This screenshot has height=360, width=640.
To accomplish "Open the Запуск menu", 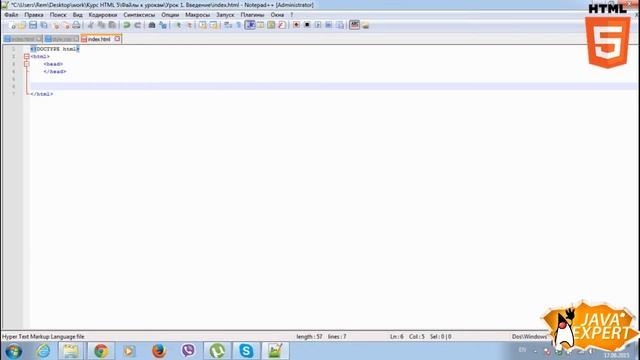I will point(225,15).
